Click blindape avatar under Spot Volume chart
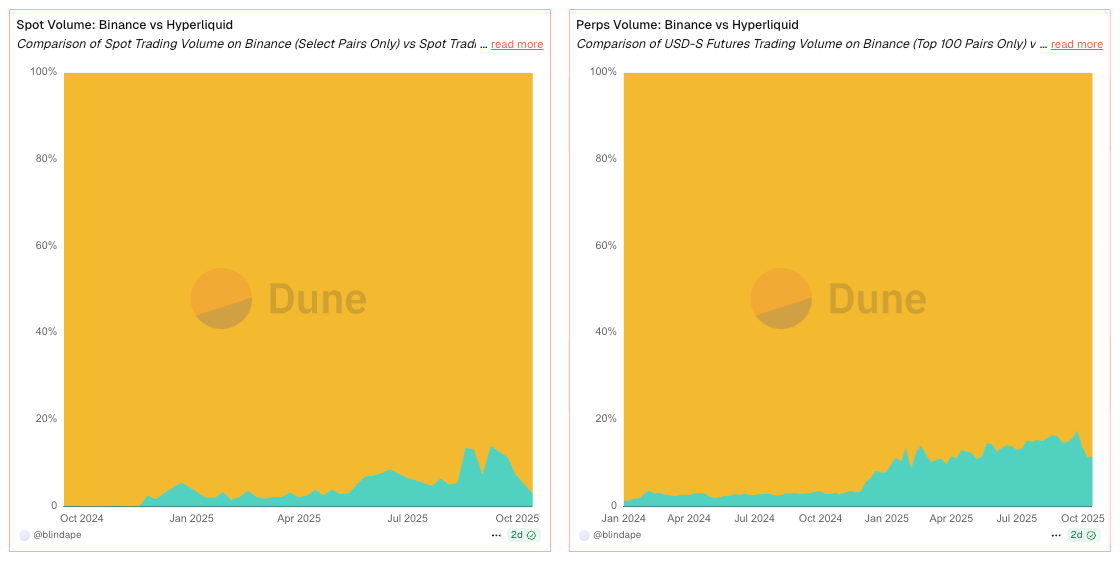The height and width of the screenshot is (566, 1120). click(25, 535)
